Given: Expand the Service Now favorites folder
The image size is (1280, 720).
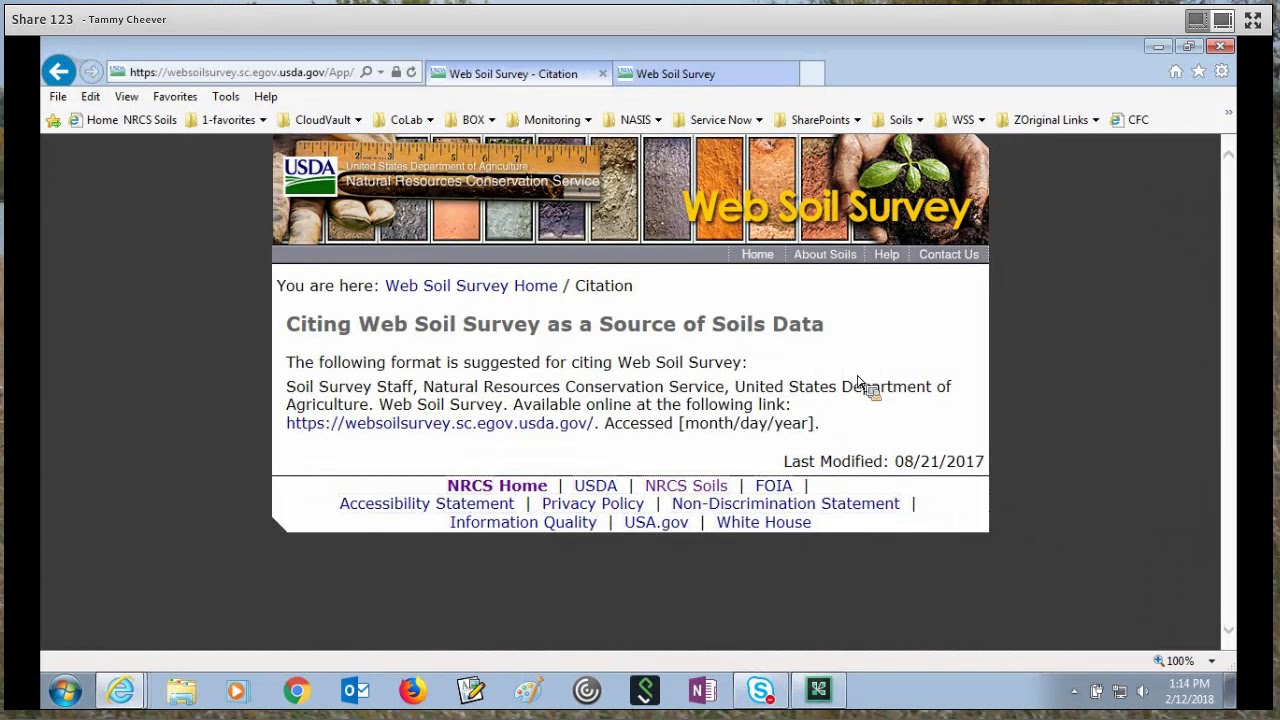Looking at the screenshot, I should coord(718,120).
